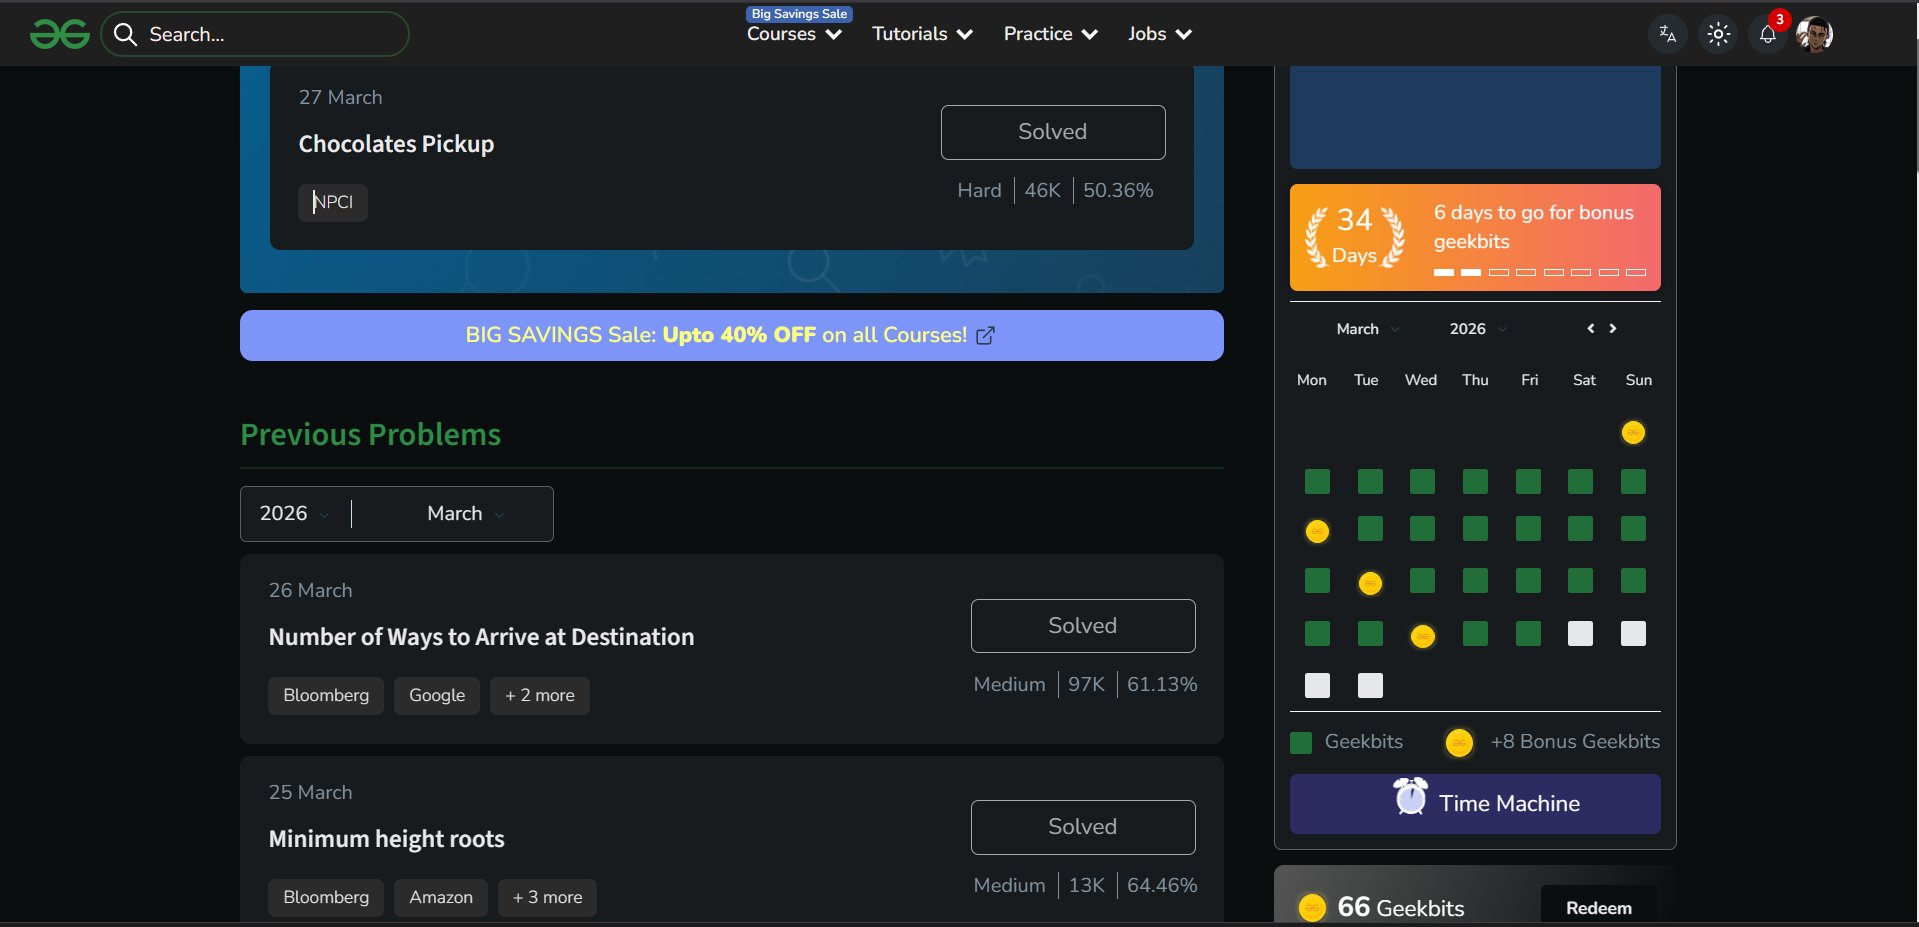Screen dimensions: 1919x927
Task: Go to next month calendar arrow
Action: click(1613, 329)
